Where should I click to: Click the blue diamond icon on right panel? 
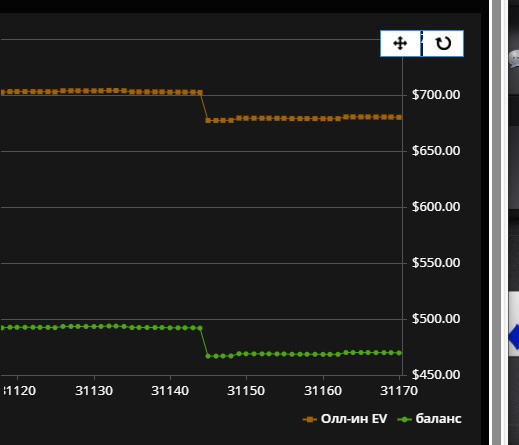click(x=514, y=337)
